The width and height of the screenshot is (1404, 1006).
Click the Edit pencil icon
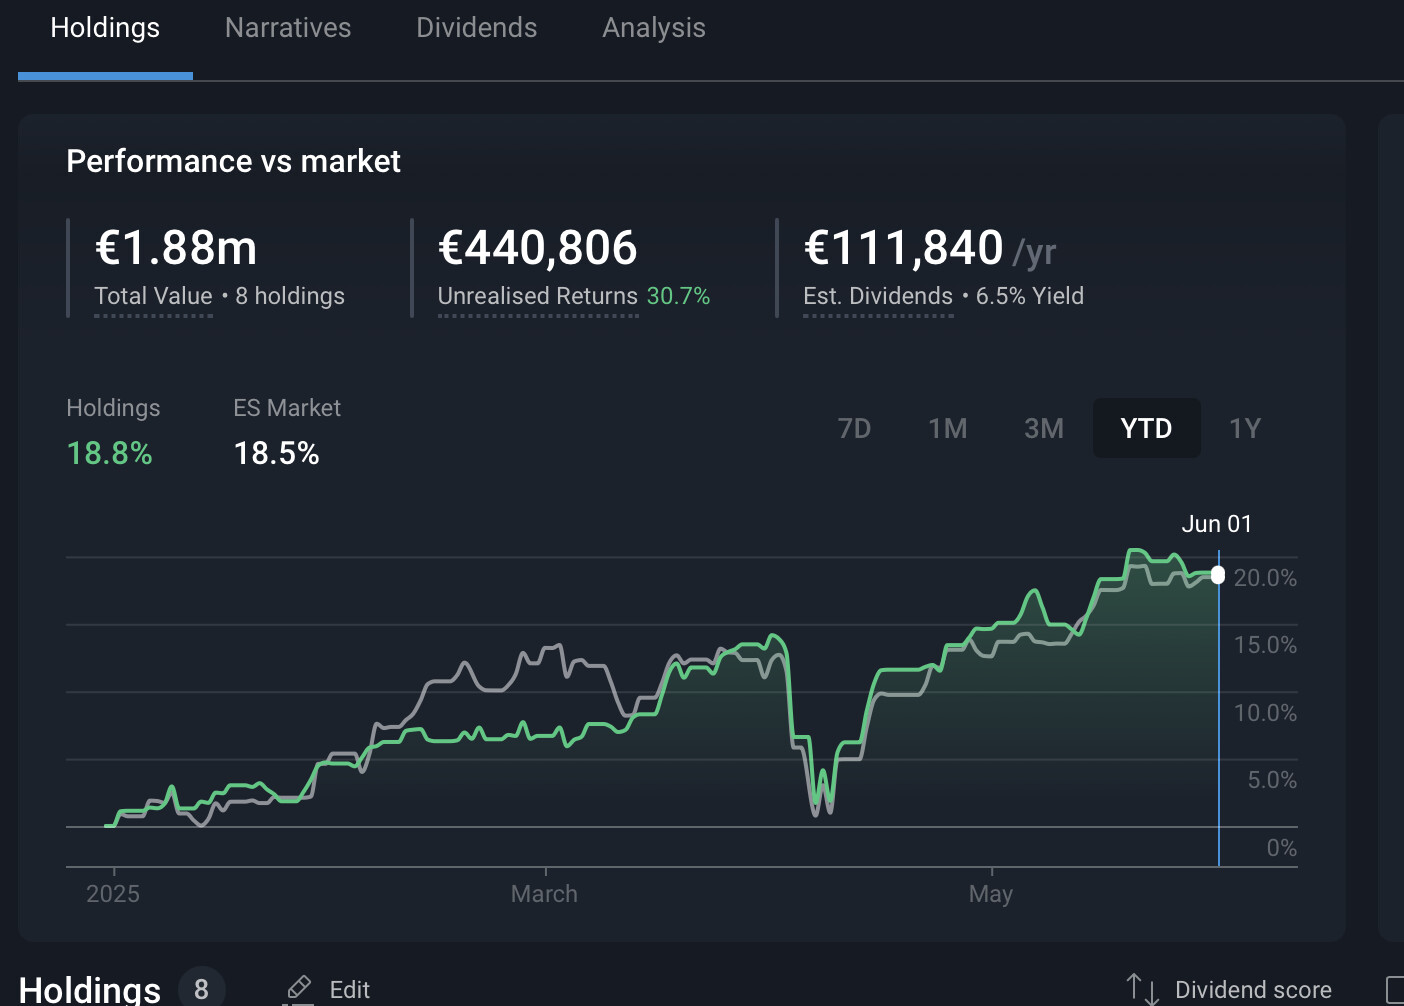pyautogui.click(x=298, y=989)
